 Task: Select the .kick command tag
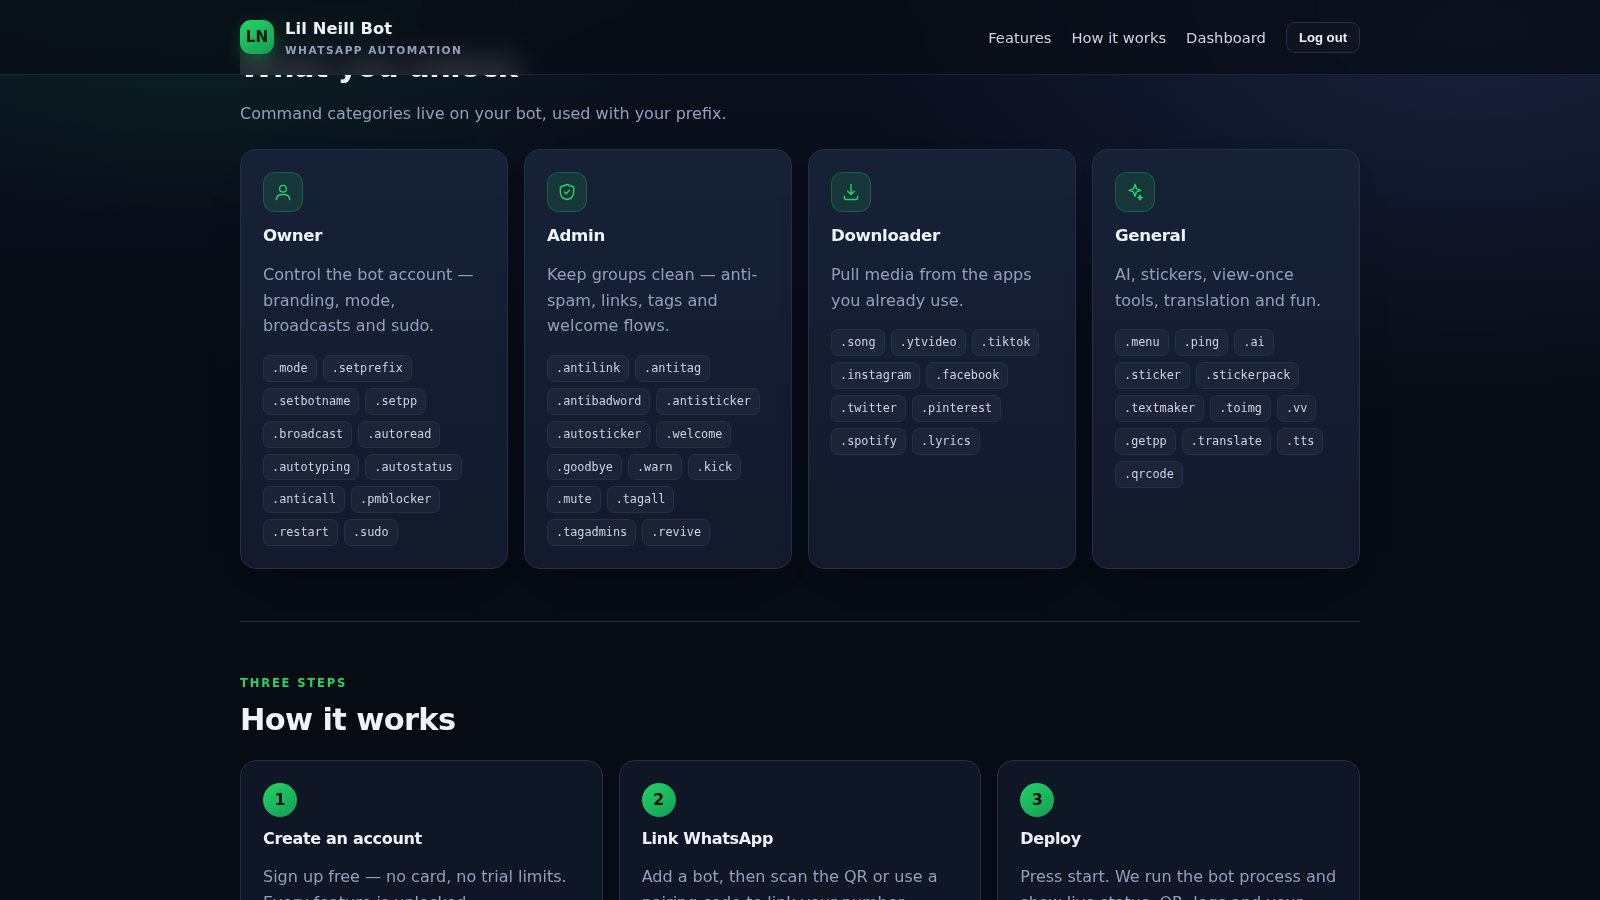pos(714,467)
